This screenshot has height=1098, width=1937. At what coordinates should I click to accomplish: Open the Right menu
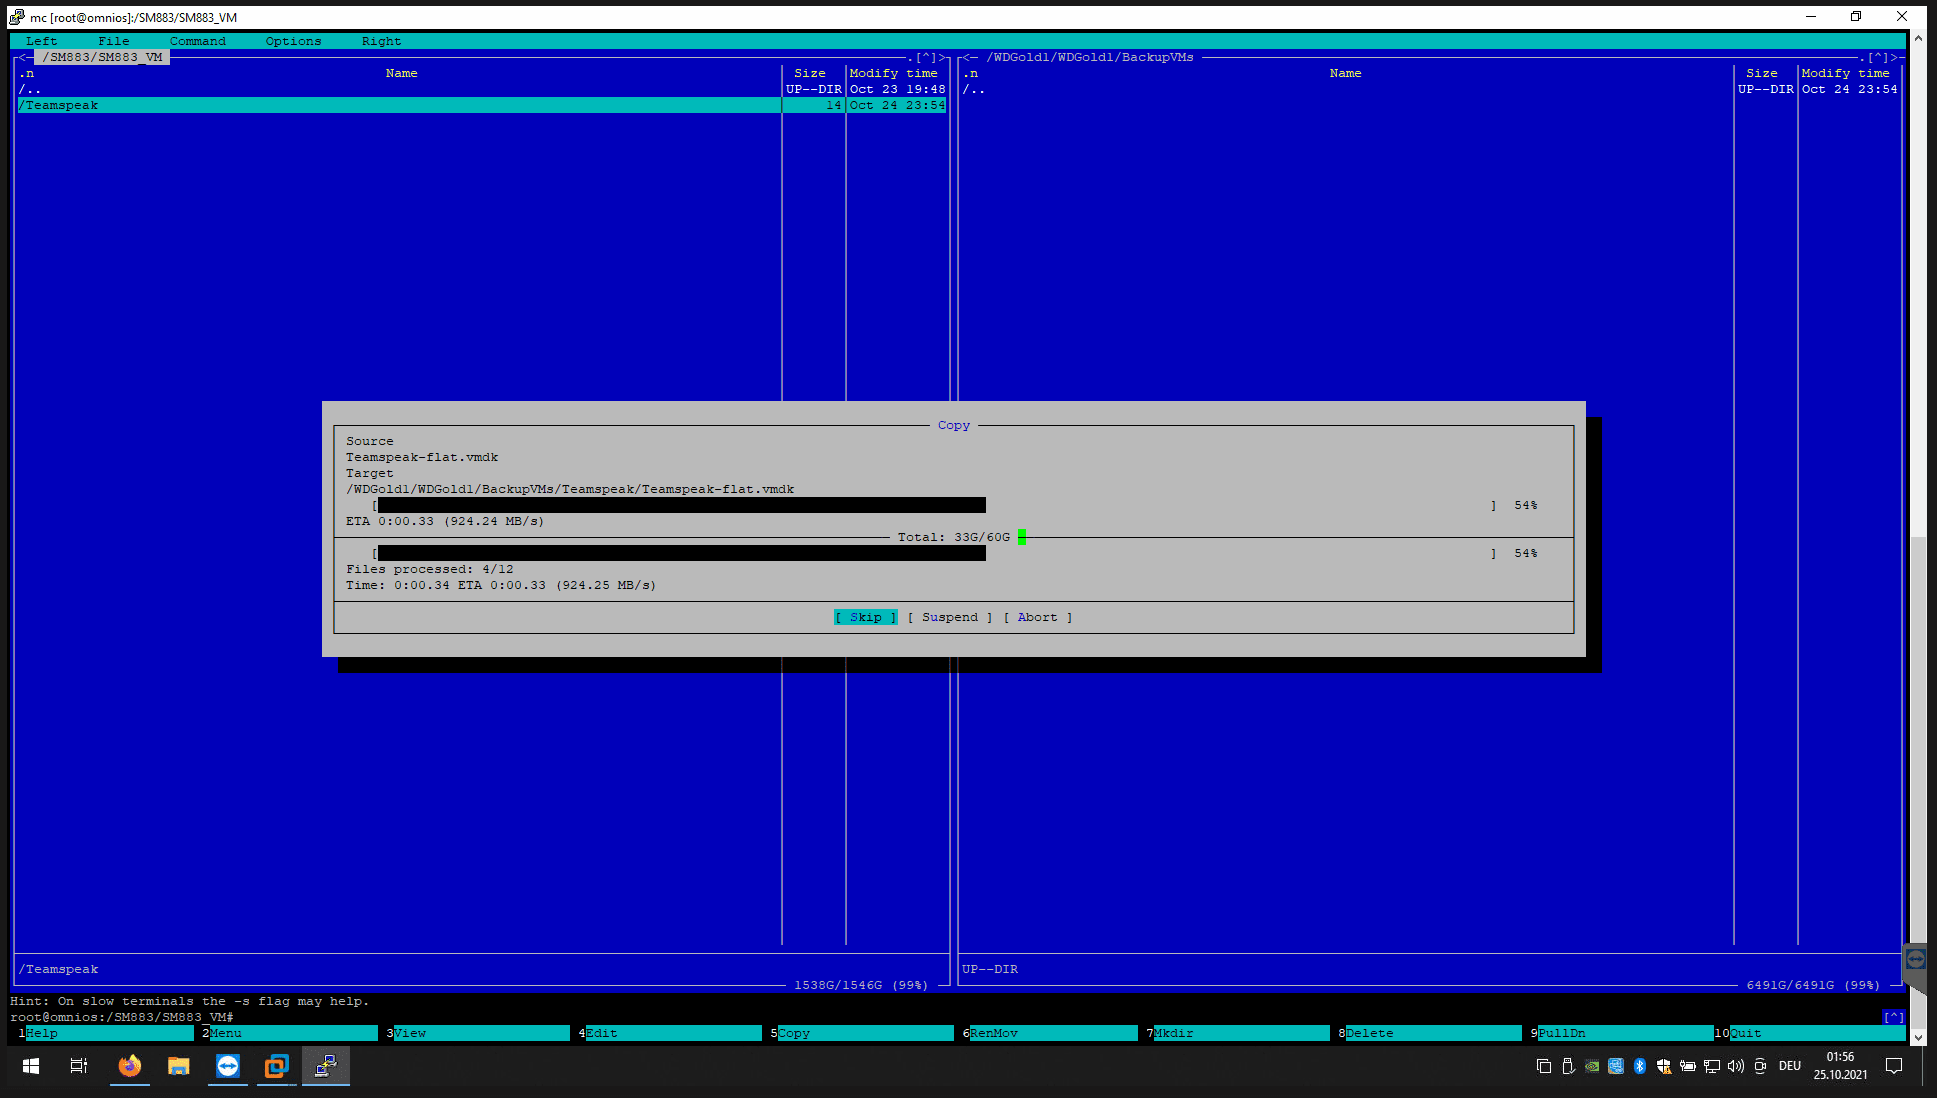click(382, 41)
